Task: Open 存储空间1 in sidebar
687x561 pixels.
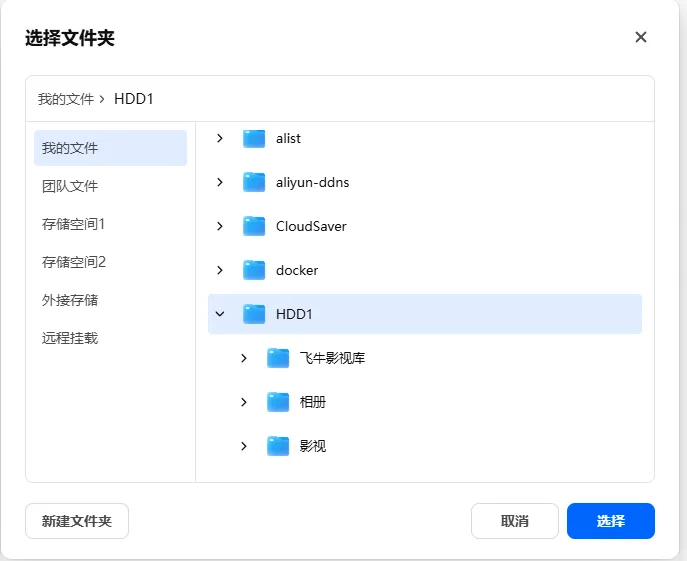Action: point(73,224)
